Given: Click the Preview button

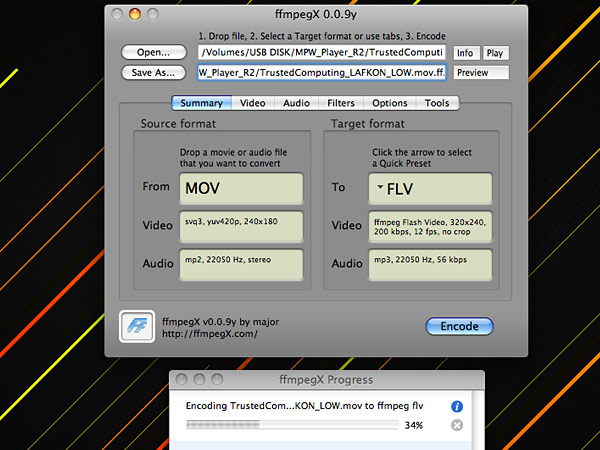Looking at the screenshot, I should [481, 72].
